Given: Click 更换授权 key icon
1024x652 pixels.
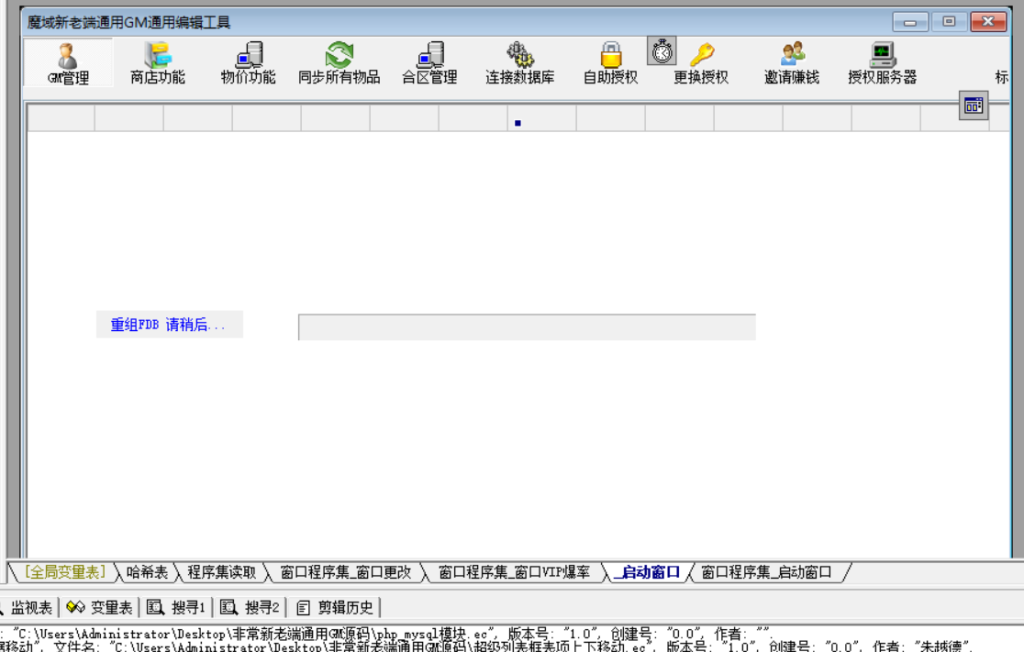Looking at the screenshot, I should click(701, 63).
